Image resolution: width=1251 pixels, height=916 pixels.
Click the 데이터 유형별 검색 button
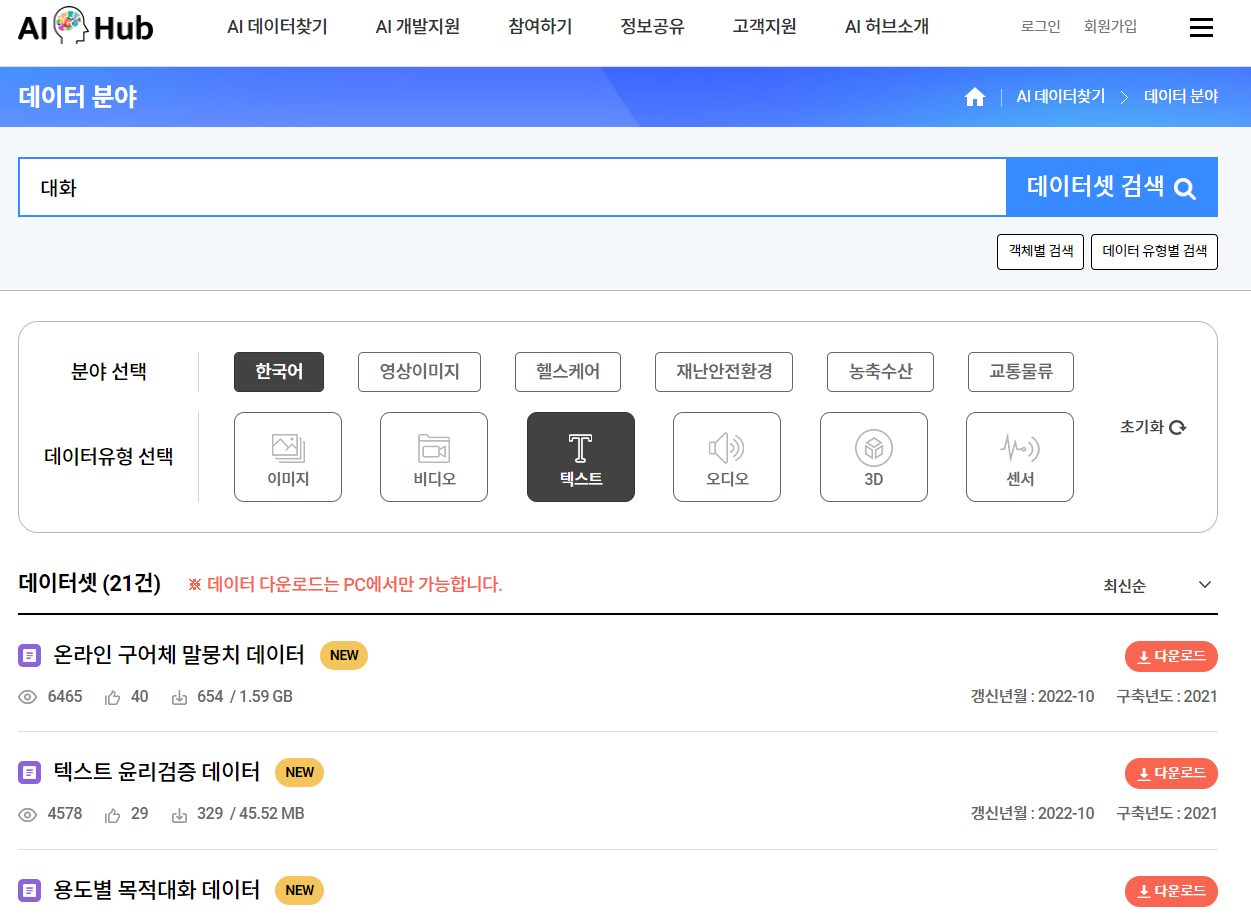coord(1154,251)
